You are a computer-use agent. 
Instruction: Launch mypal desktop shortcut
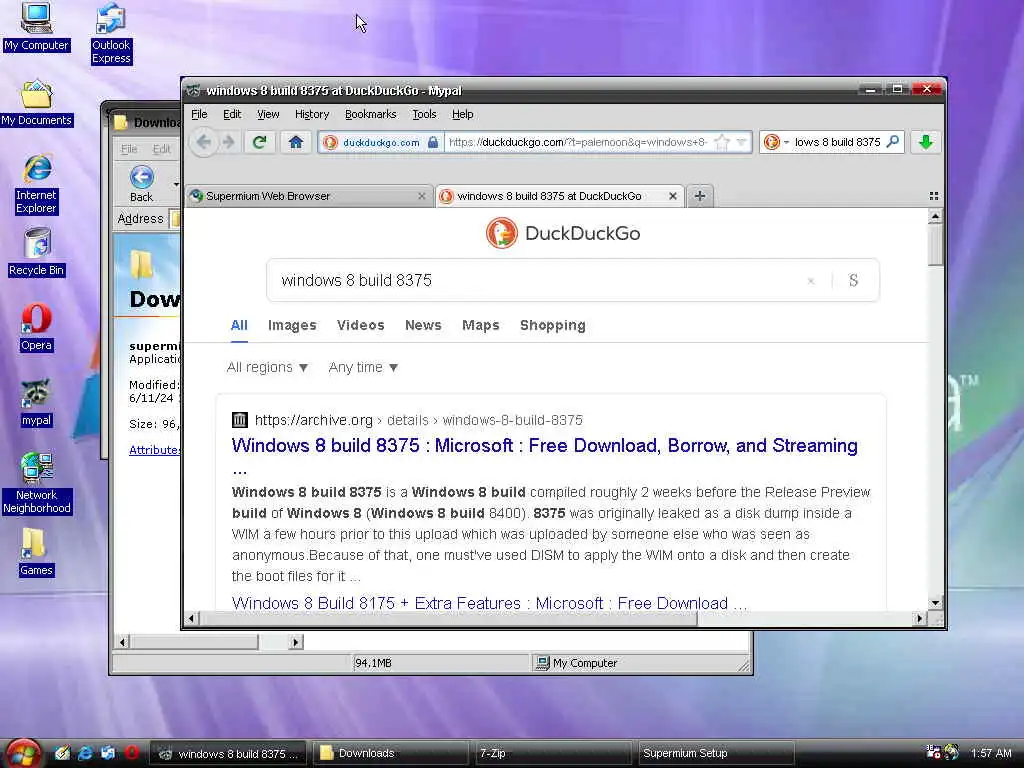(36, 403)
